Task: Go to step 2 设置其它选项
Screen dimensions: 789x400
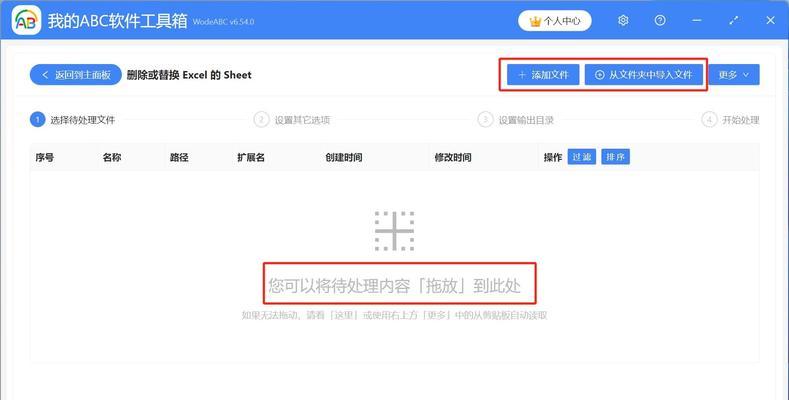Action: pyautogui.click(x=292, y=120)
